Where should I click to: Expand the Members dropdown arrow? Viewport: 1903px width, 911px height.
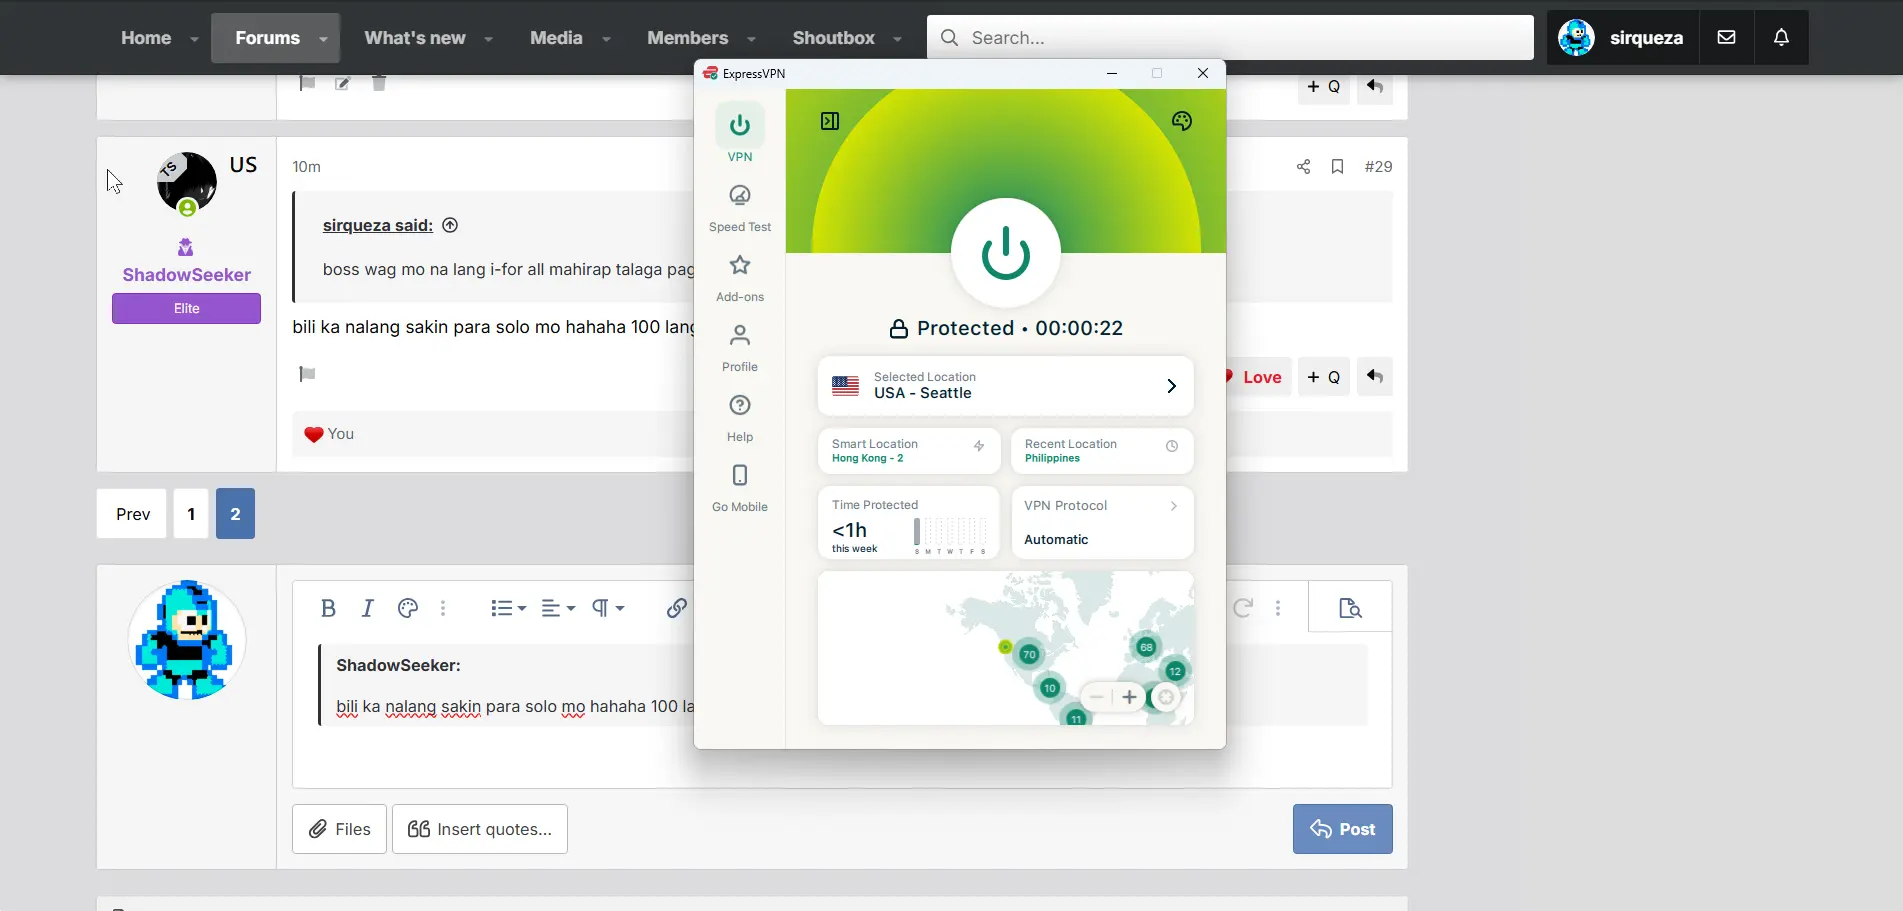[x=751, y=39]
